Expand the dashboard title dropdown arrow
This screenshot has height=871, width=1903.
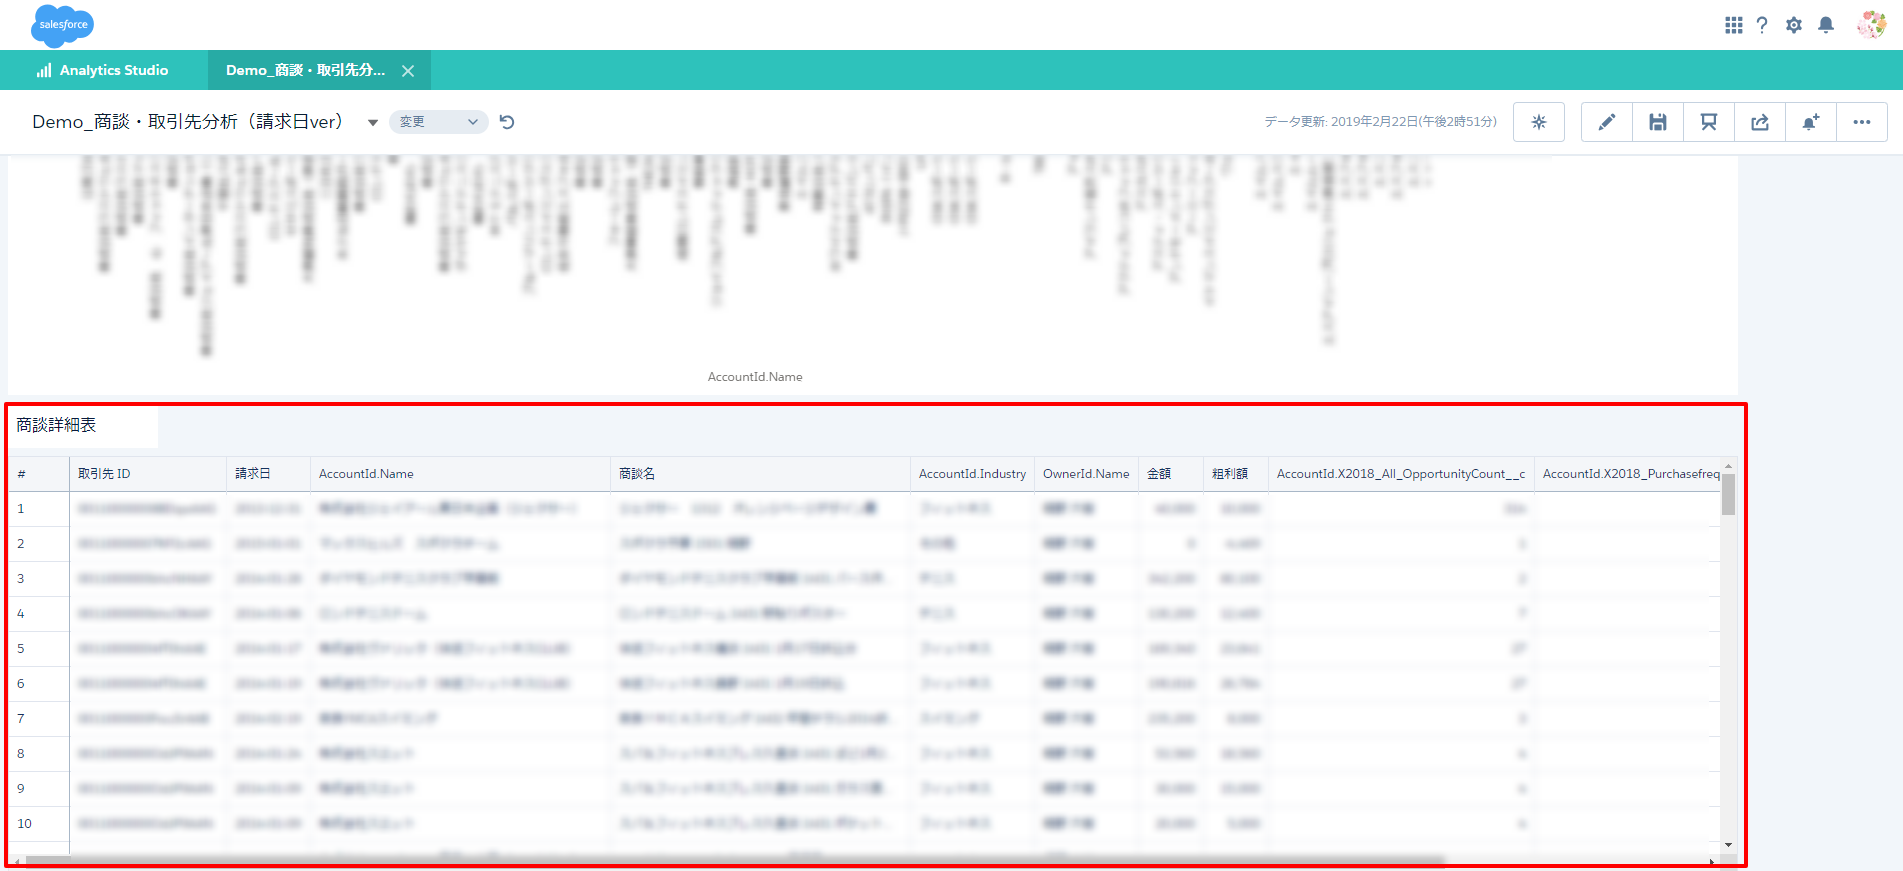tap(372, 122)
